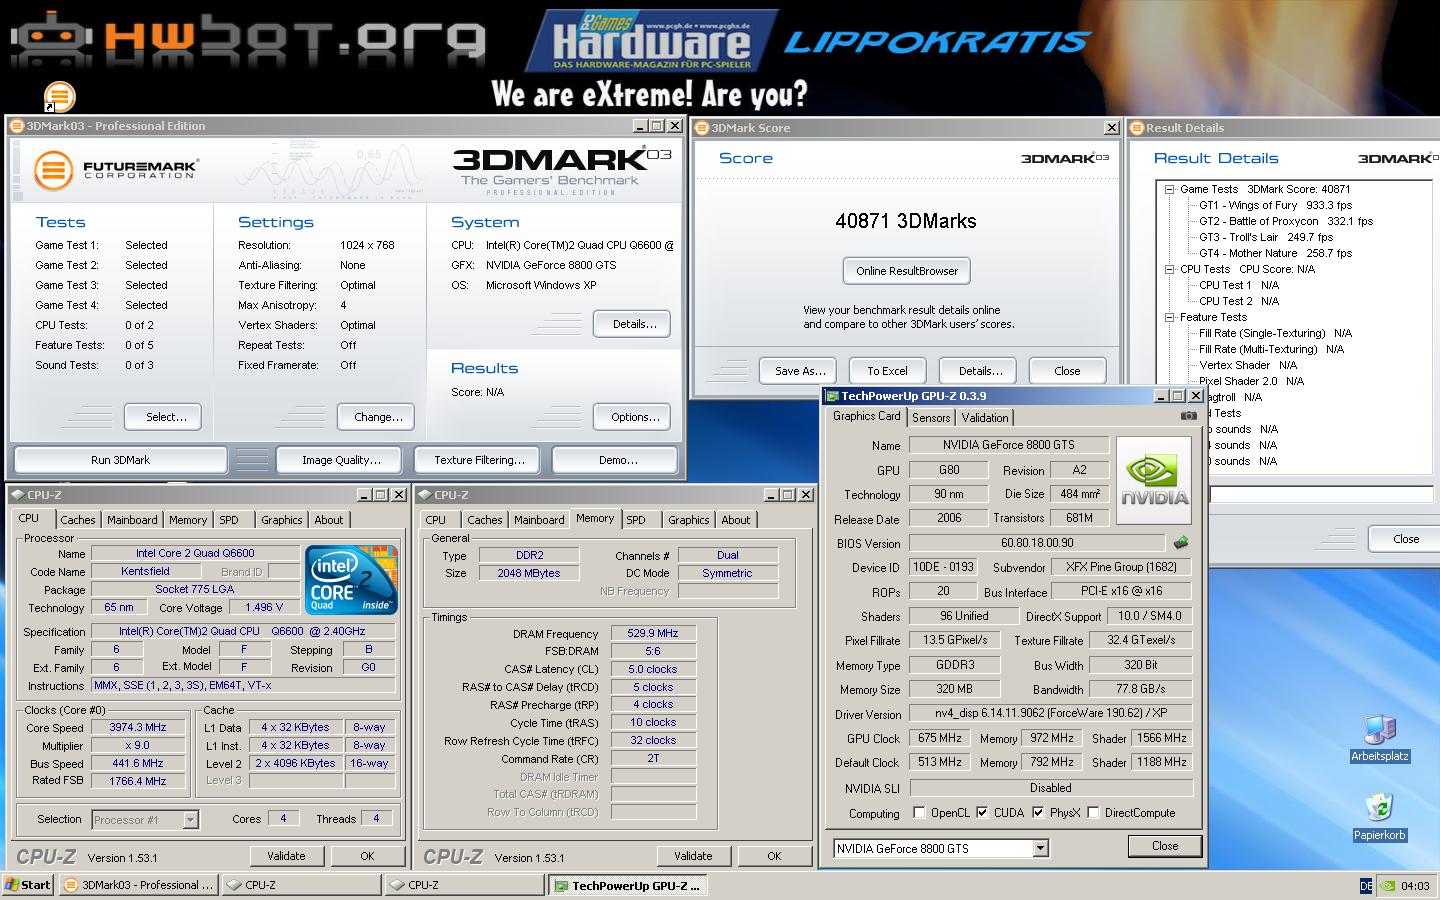Viewport: 1440px width, 900px height.
Task: Open the SPD tab in second CPU-Z window
Action: pos(636,520)
